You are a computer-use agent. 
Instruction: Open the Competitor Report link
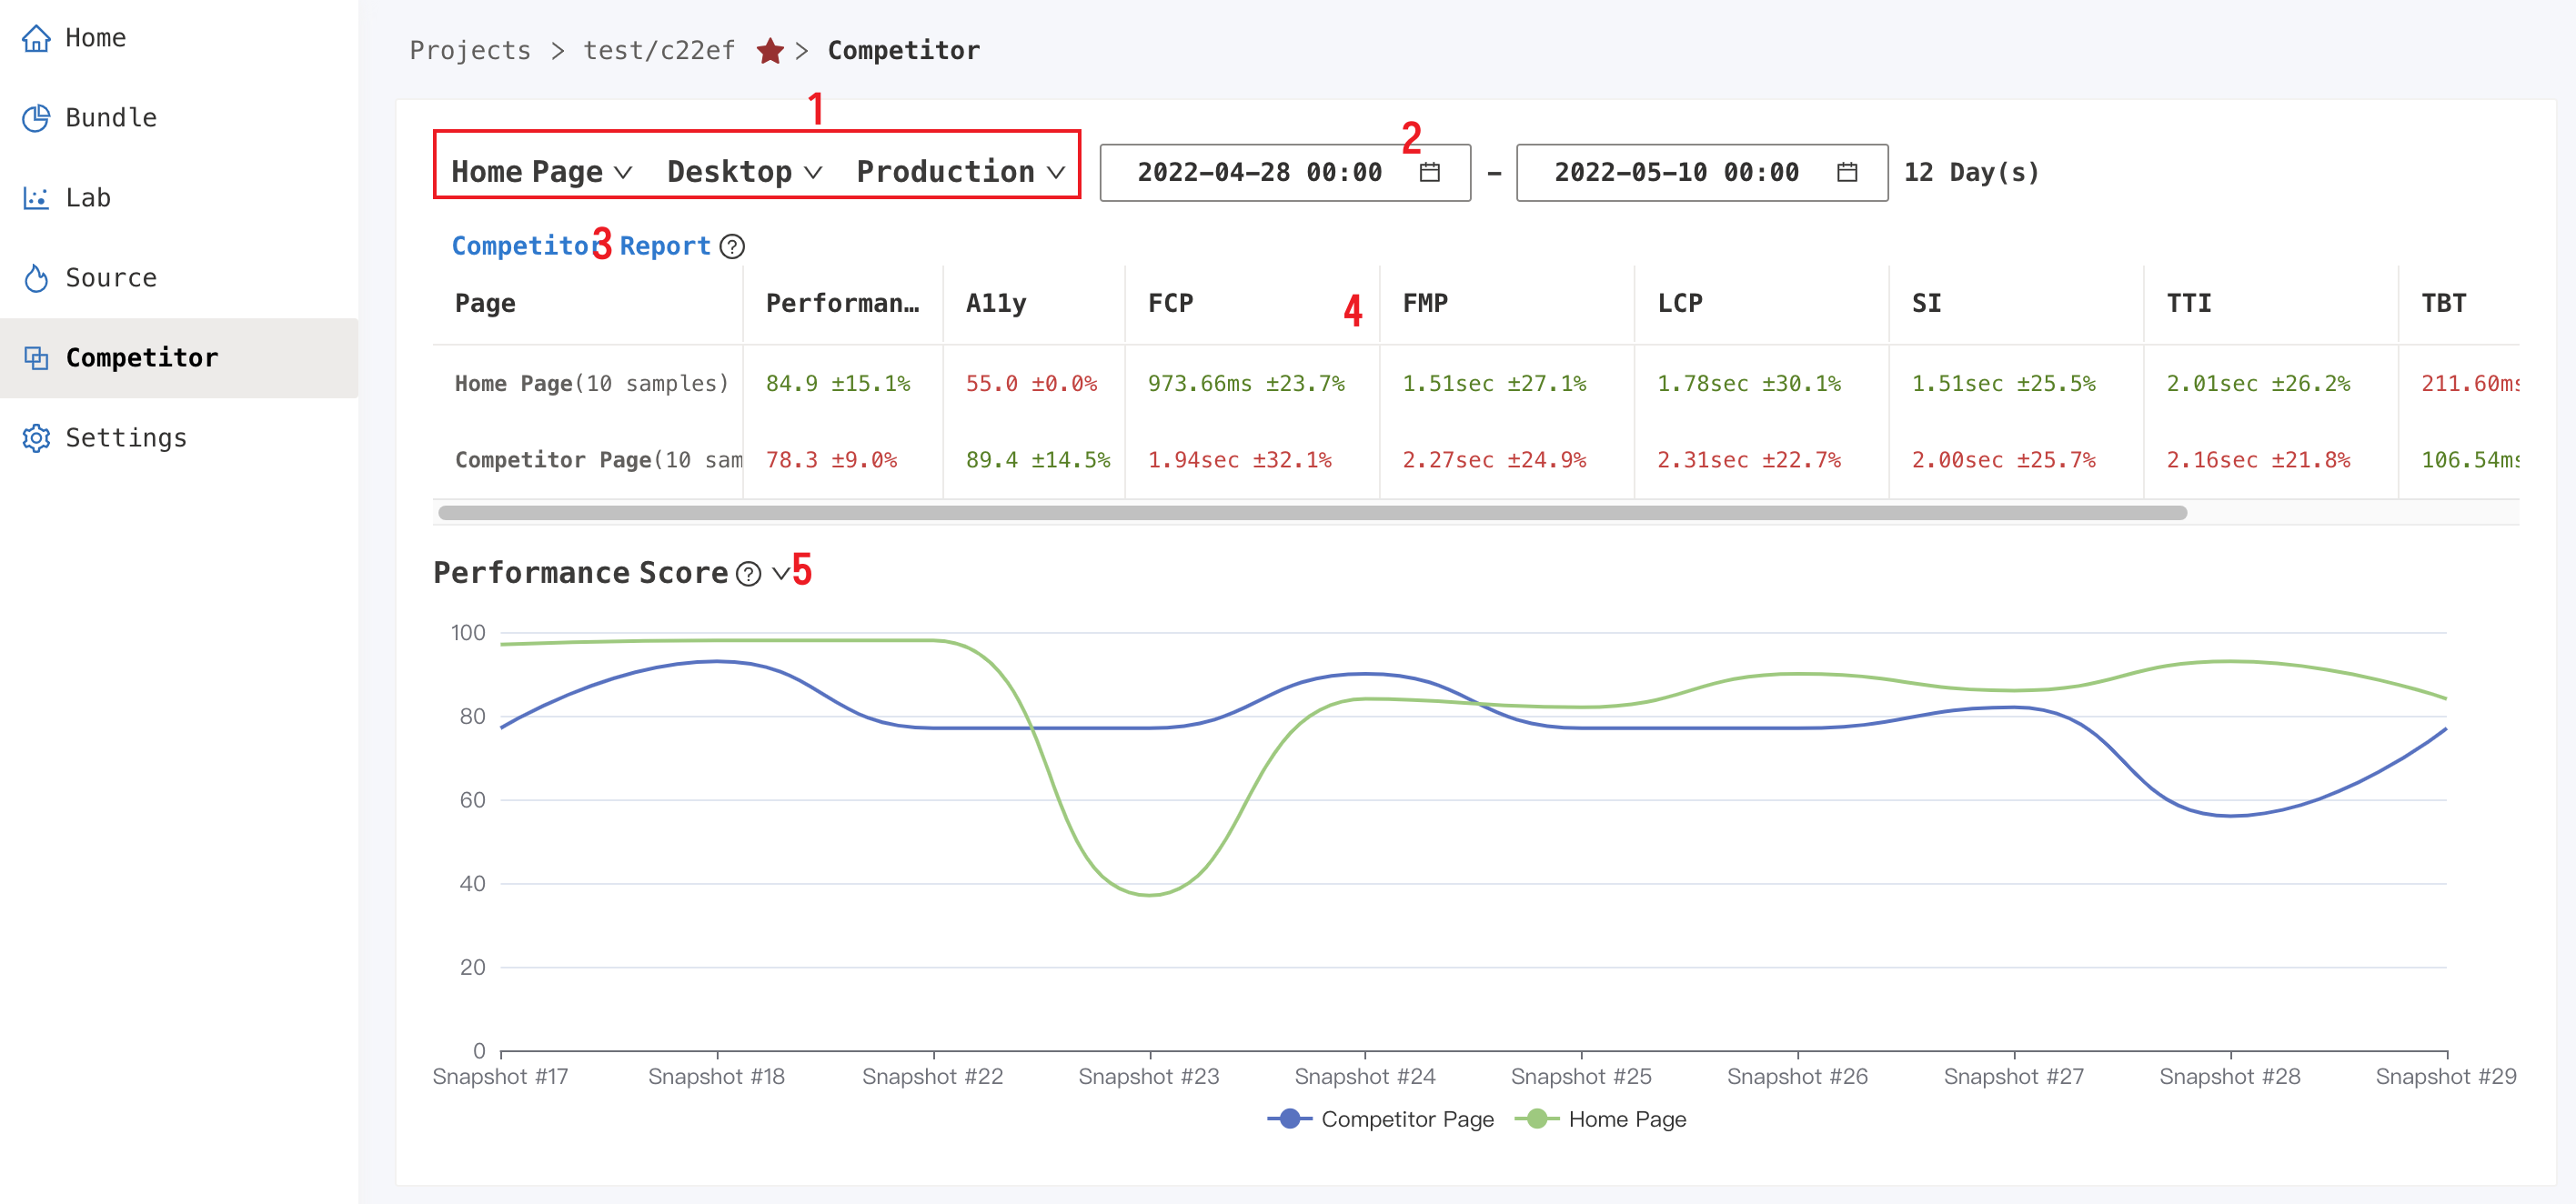point(581,246)
